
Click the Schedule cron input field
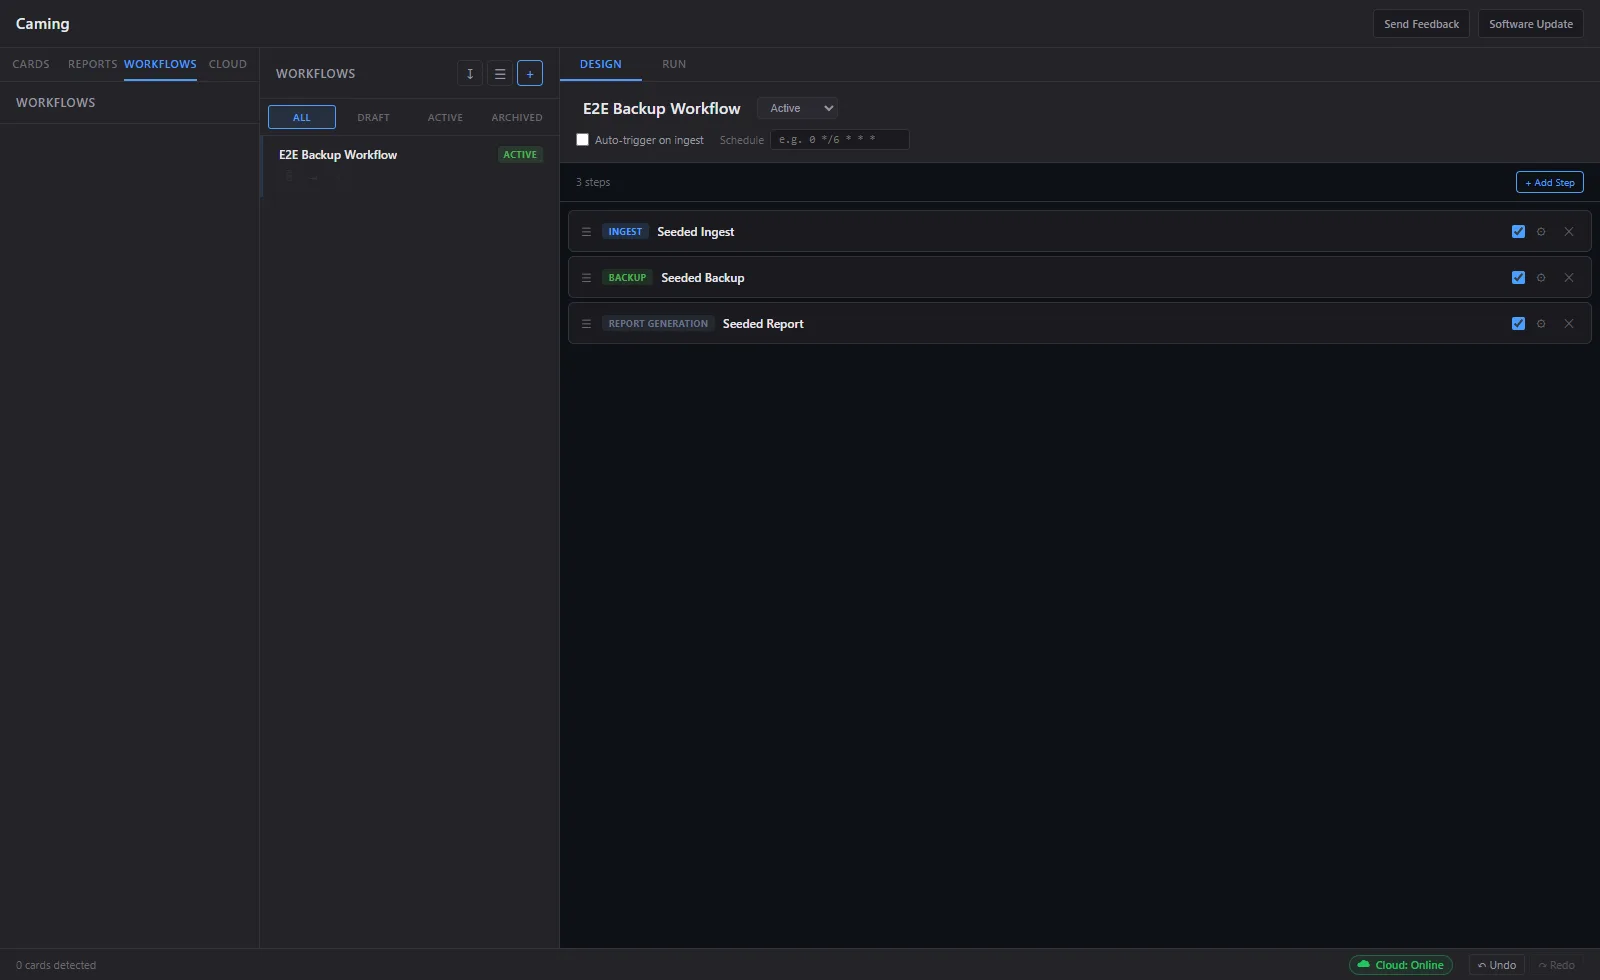point(839,140)
